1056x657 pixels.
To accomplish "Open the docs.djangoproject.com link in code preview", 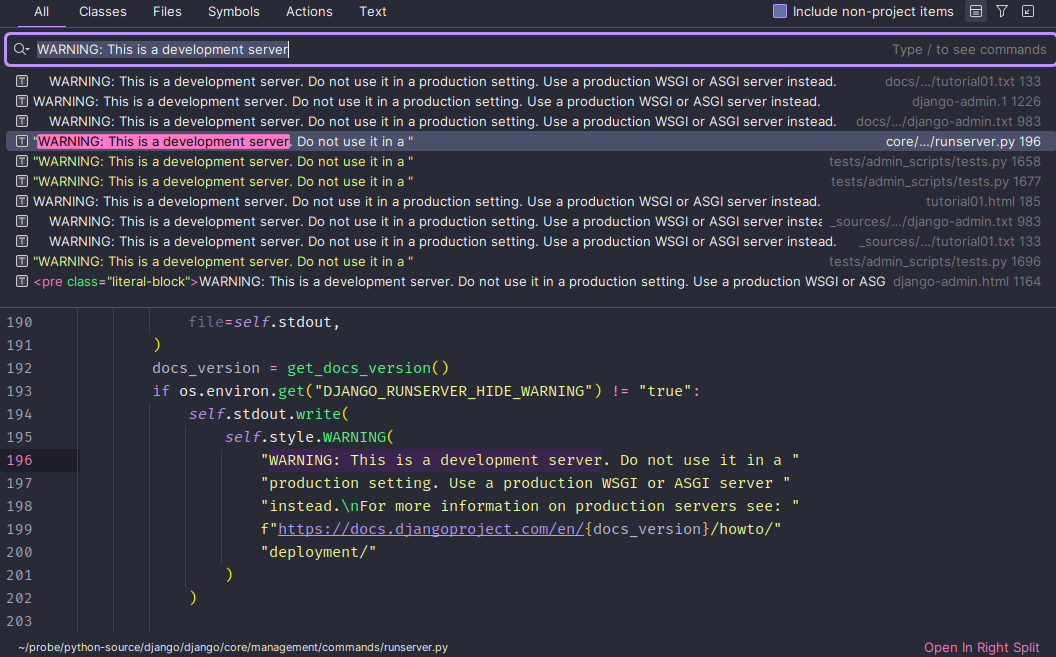I will coord(431,529).
